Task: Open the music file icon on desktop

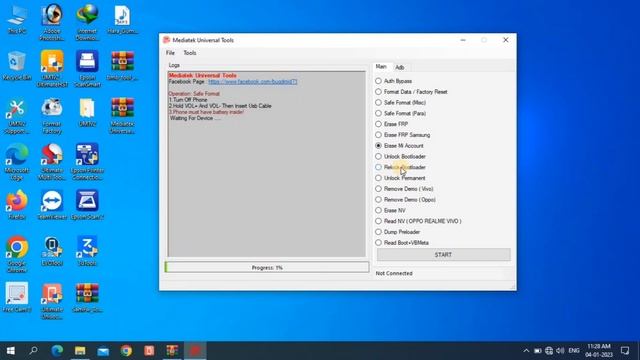Action: tap(122, 19)
